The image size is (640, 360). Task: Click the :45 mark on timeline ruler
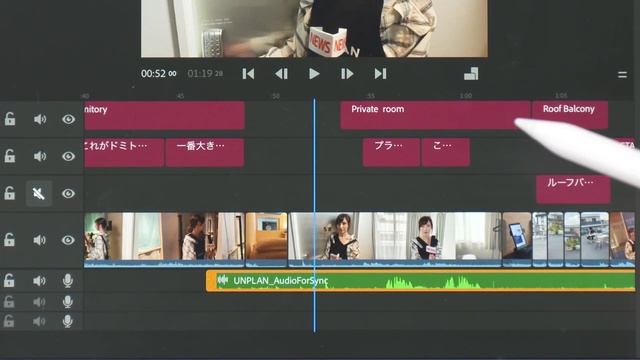click(180, 96)
